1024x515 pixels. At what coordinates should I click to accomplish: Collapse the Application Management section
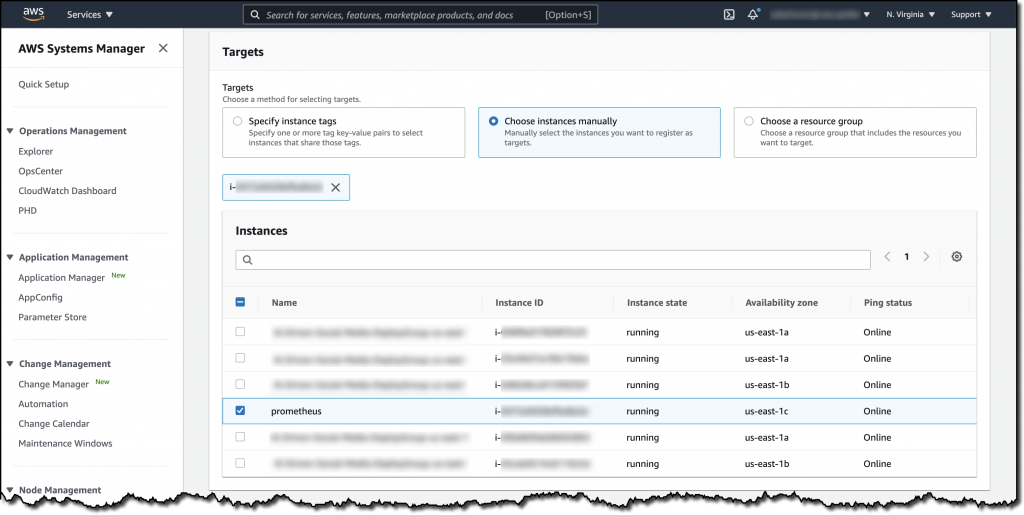point(10,257)
